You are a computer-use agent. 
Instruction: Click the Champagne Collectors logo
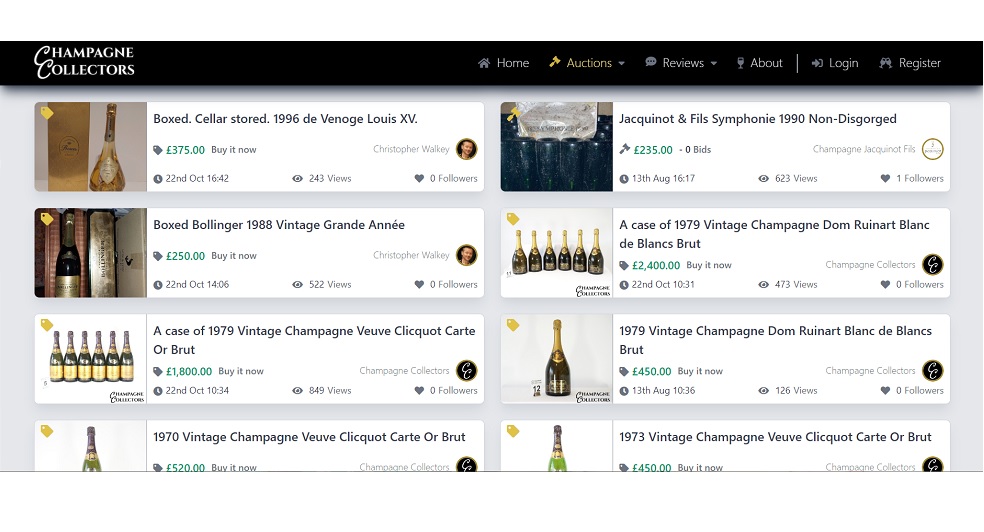click(84, 62)
